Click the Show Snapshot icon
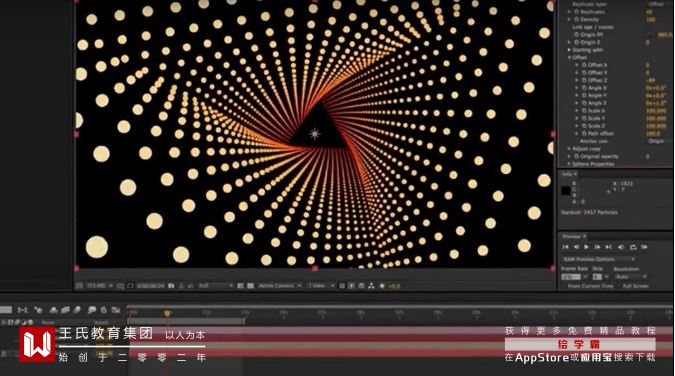Image resolution: width=675 pixels, height=376 pixels. (x=181, y=286)
